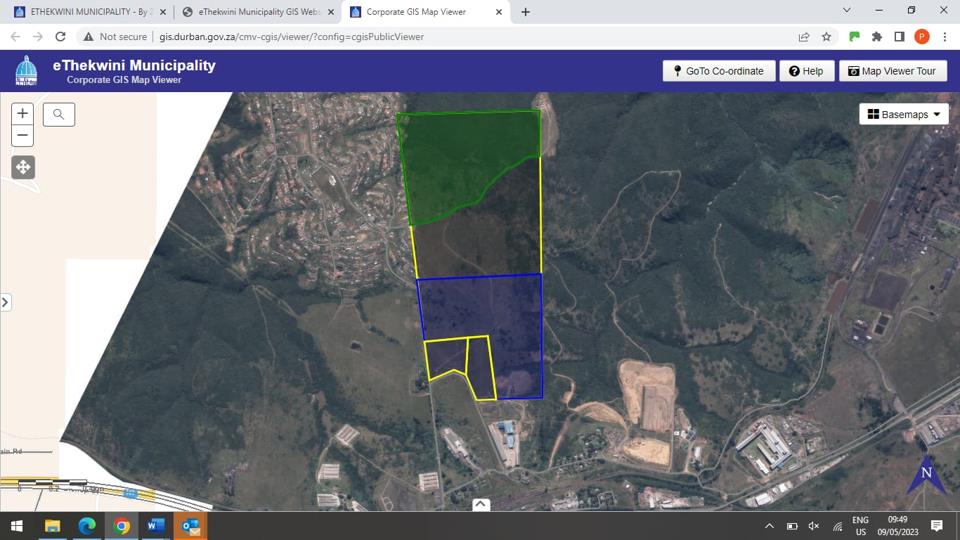
Task: Start the Map Viewer Tour
Action: [893, 71]
